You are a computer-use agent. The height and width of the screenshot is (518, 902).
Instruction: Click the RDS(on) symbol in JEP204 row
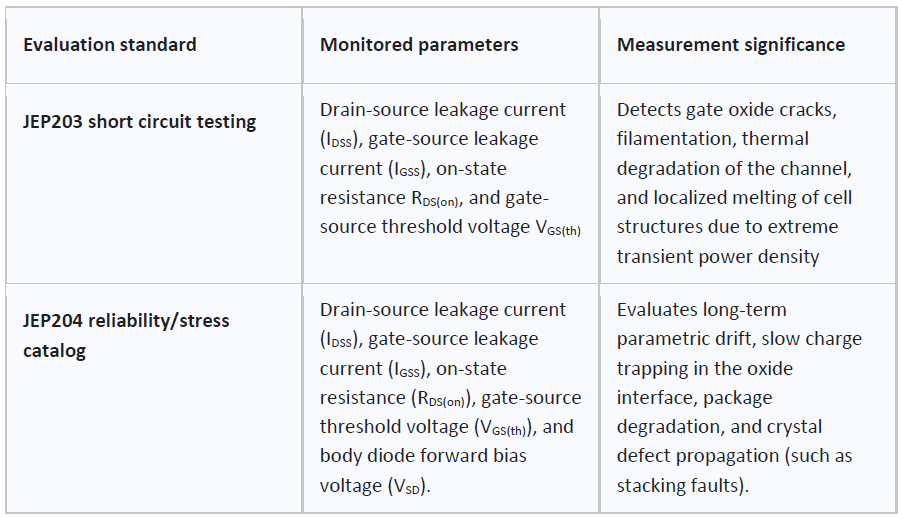point(441,399)
